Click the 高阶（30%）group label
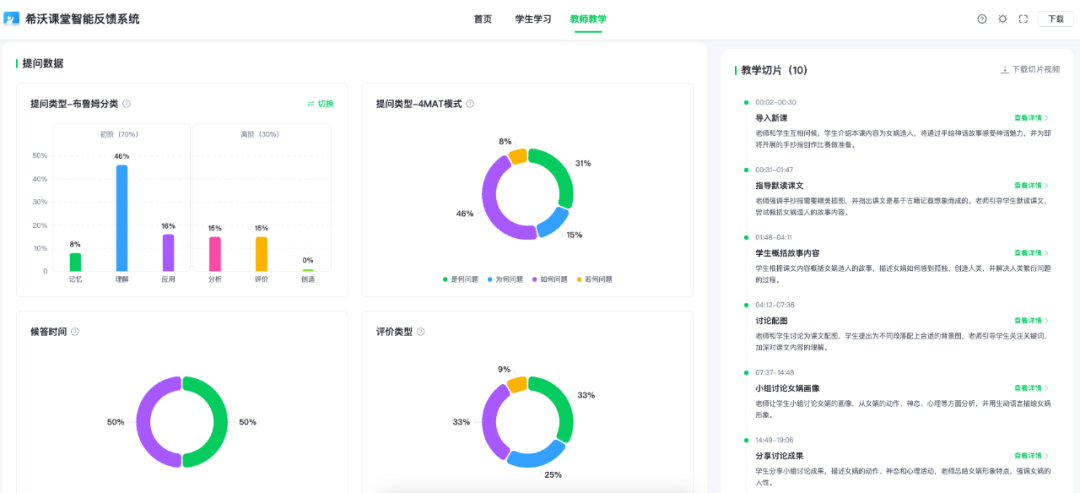Screen dimensions: 1080x493 coord(261,135)
